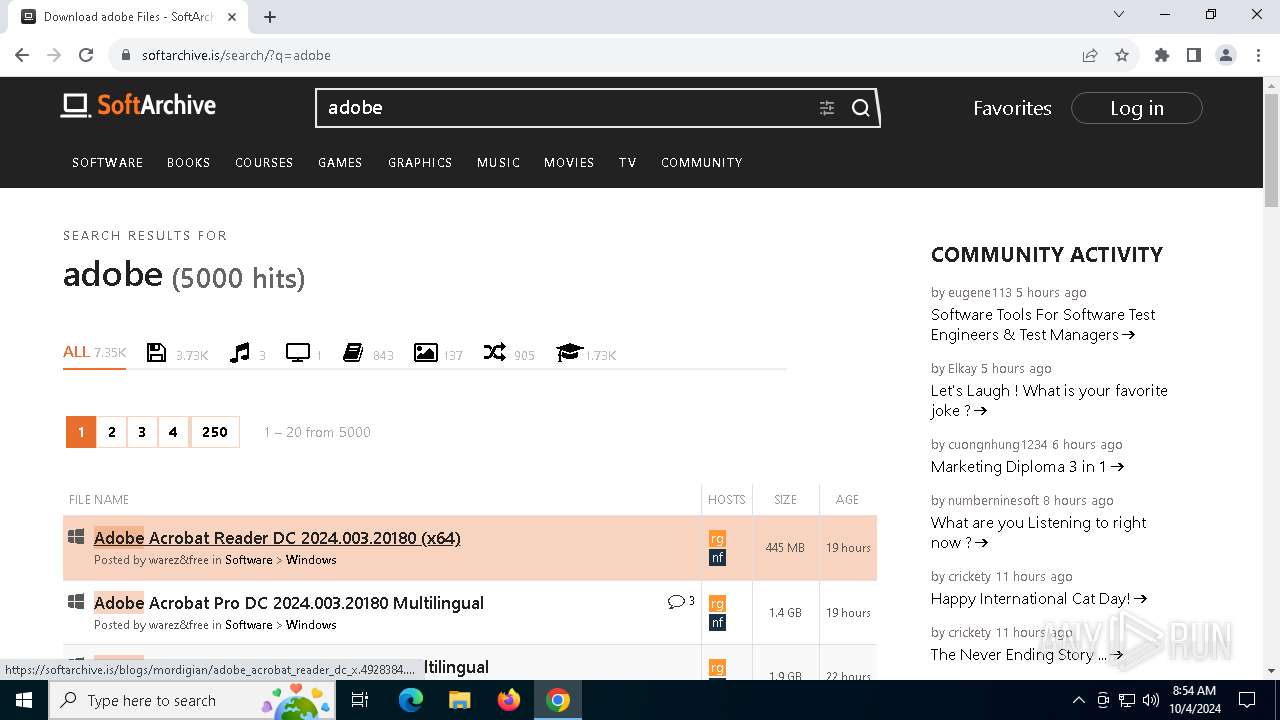Click Windows icon beside Acrobat Pro DC row
1280x720 pixels.
pyautogui.click(x=76, y=602)
